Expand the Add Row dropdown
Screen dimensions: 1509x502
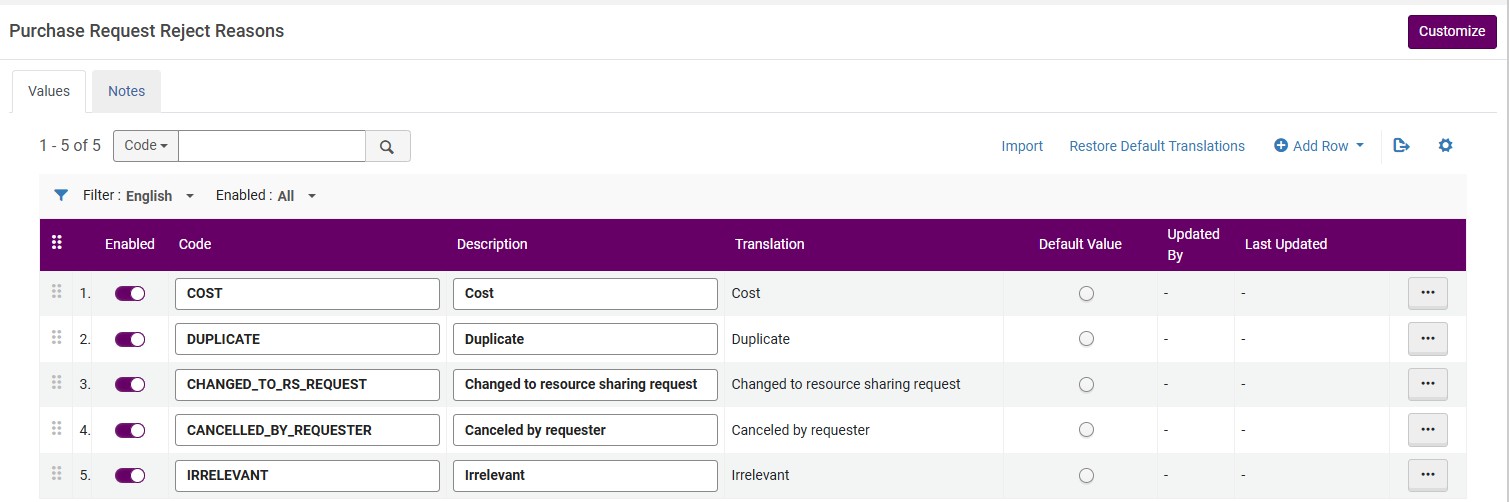1319,146
